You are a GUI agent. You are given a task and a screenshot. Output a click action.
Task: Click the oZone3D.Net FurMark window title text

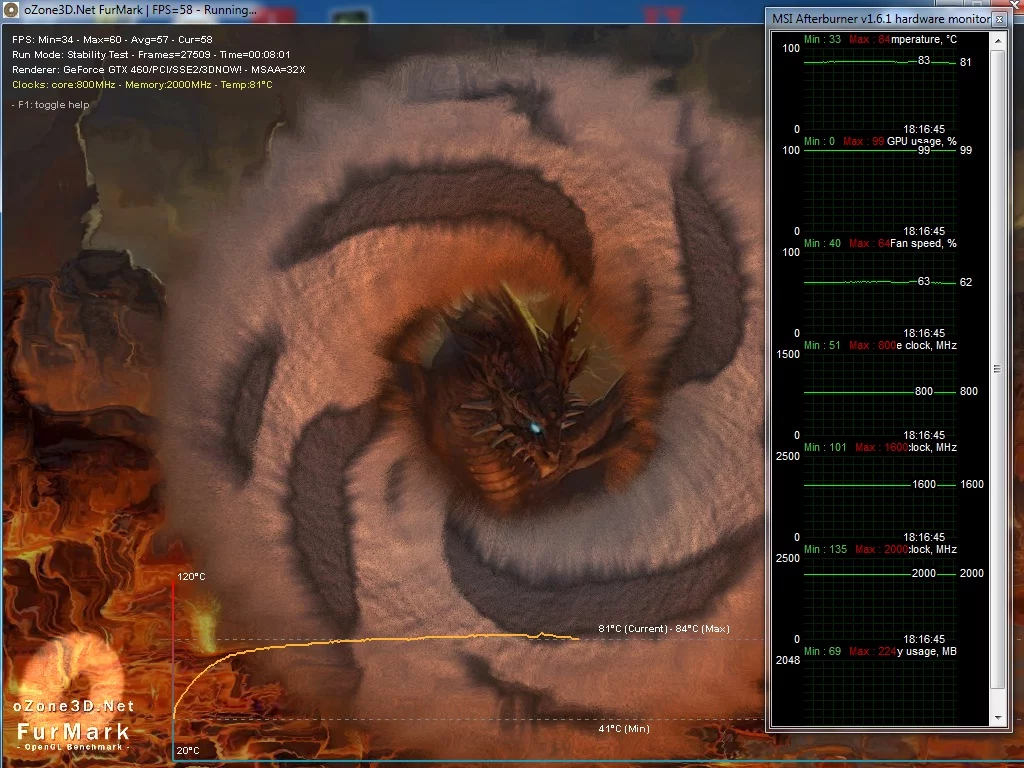click(140, 10)
